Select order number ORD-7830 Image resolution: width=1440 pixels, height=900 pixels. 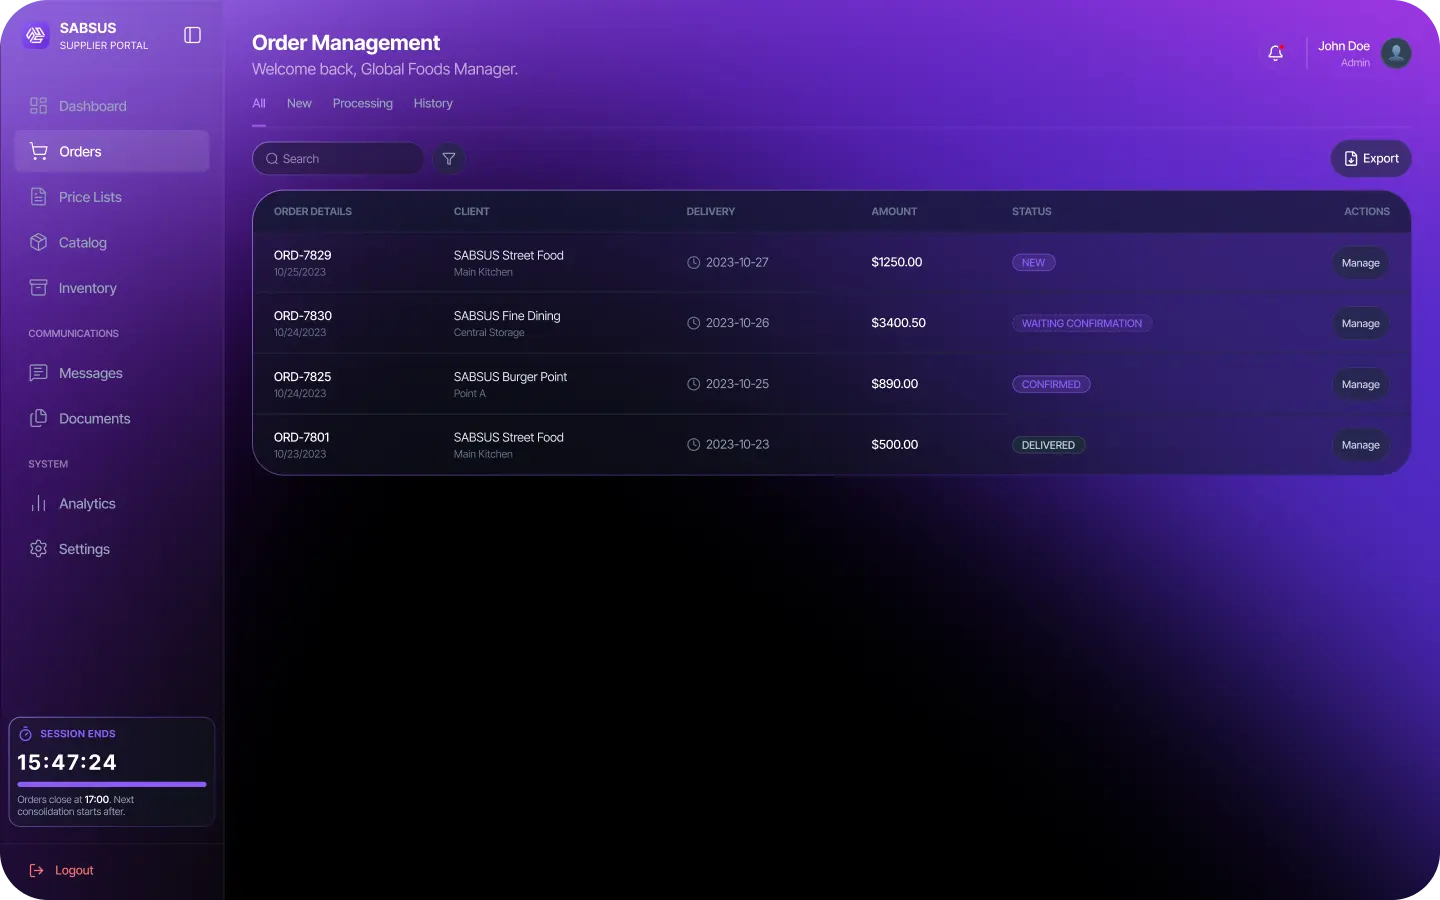tap(303, 315)
